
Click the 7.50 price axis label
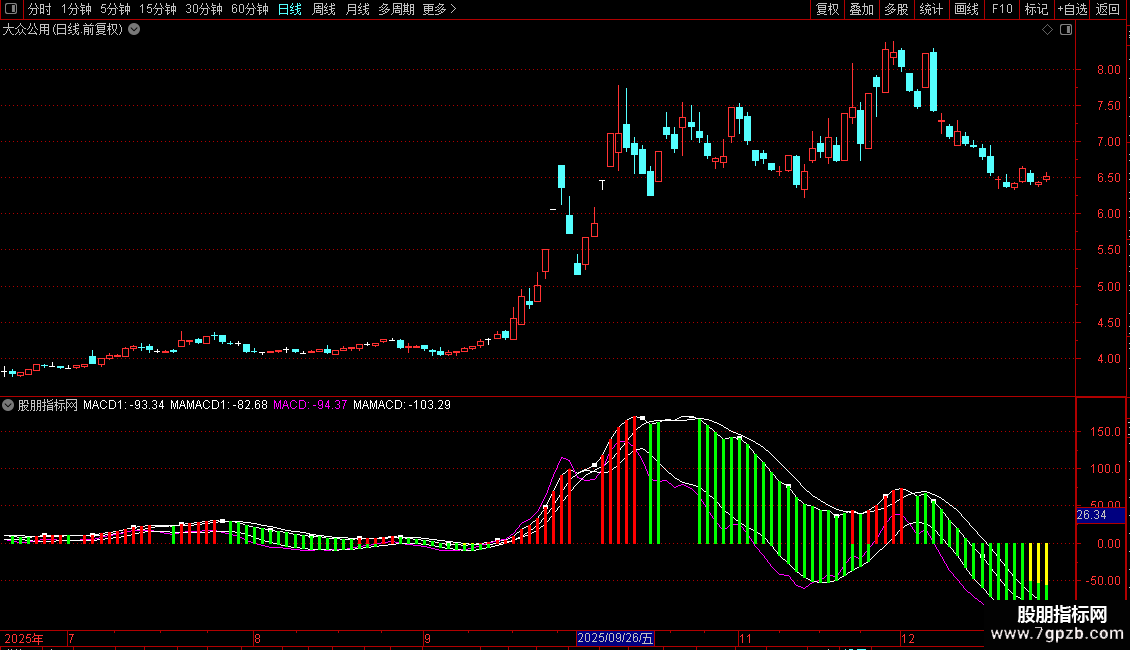pos(1109,106)
